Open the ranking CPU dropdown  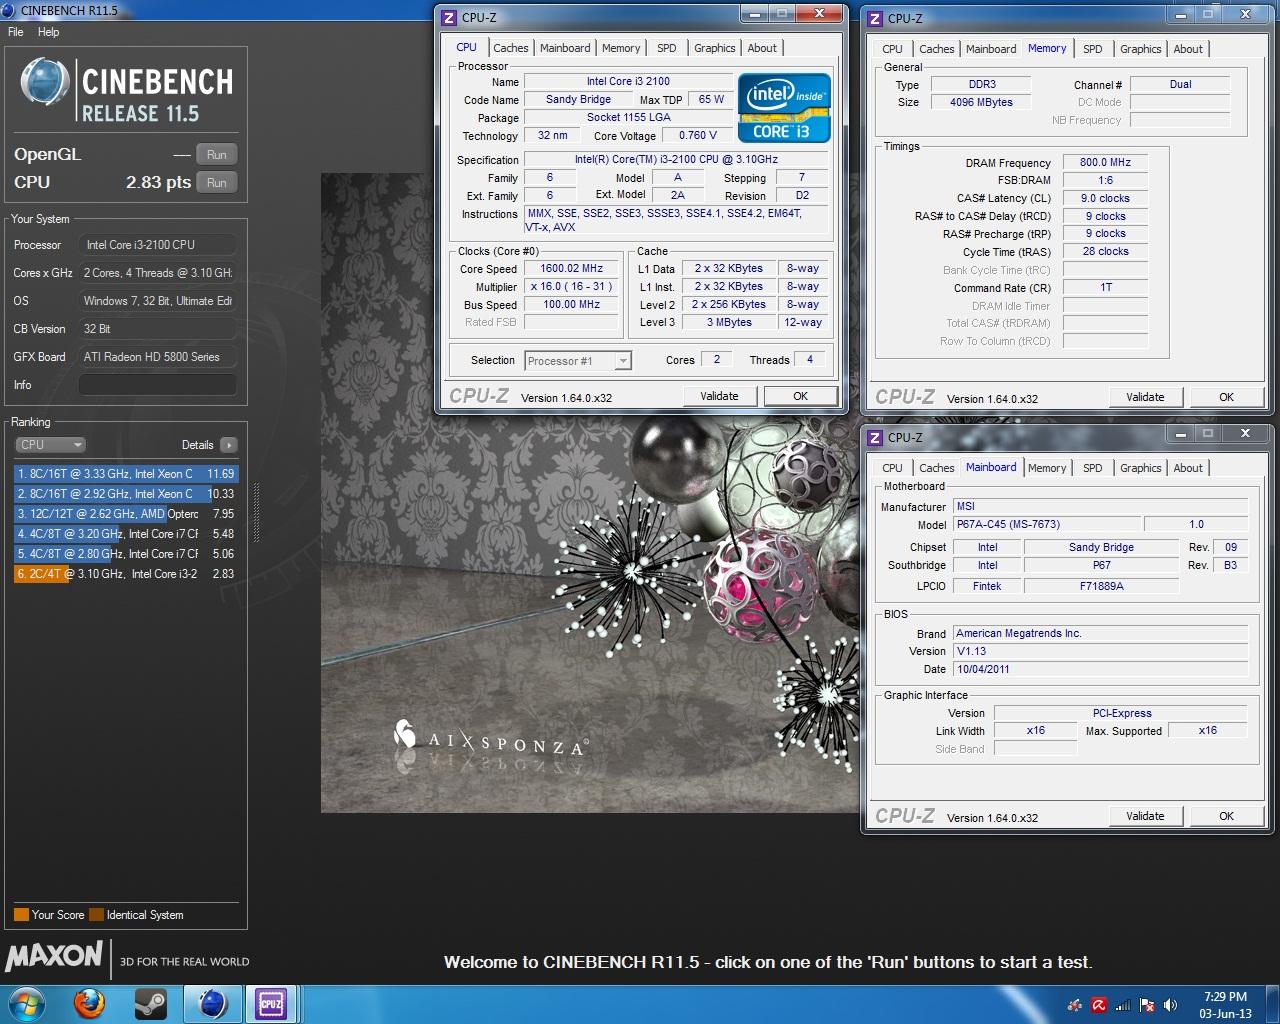coord(50,445)
